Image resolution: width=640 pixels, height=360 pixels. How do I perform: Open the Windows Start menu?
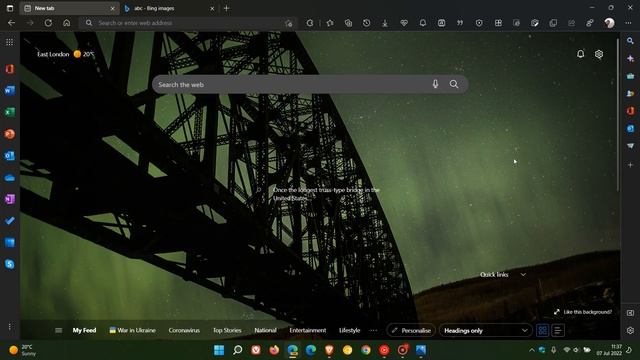[219, 350]
